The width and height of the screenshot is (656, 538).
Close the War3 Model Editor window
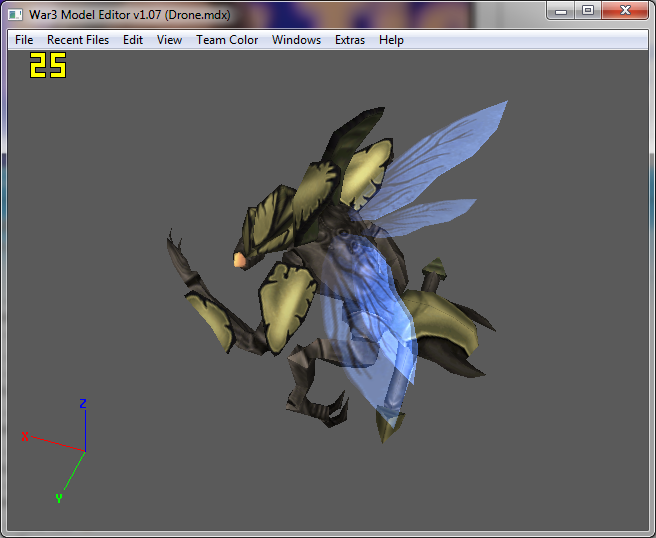[625, 10]
